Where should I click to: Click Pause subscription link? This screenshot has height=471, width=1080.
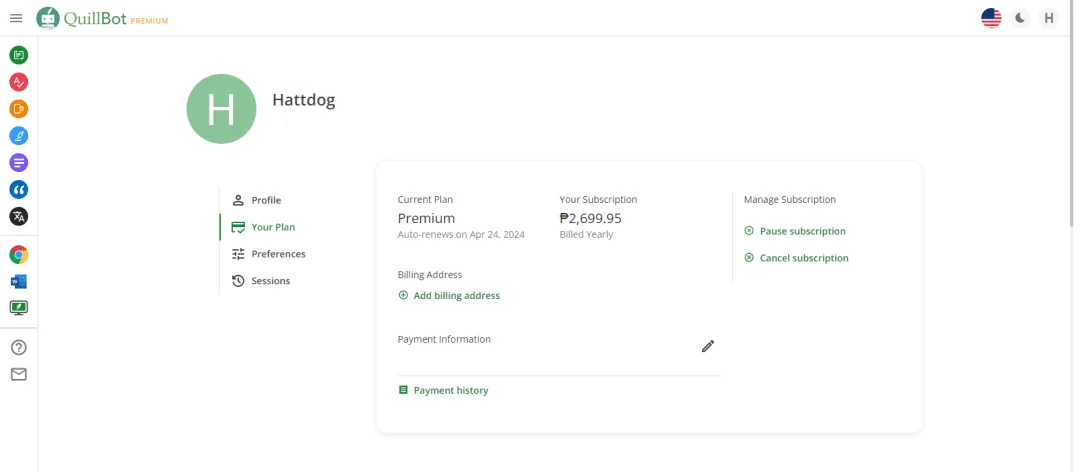pos(795,231)
